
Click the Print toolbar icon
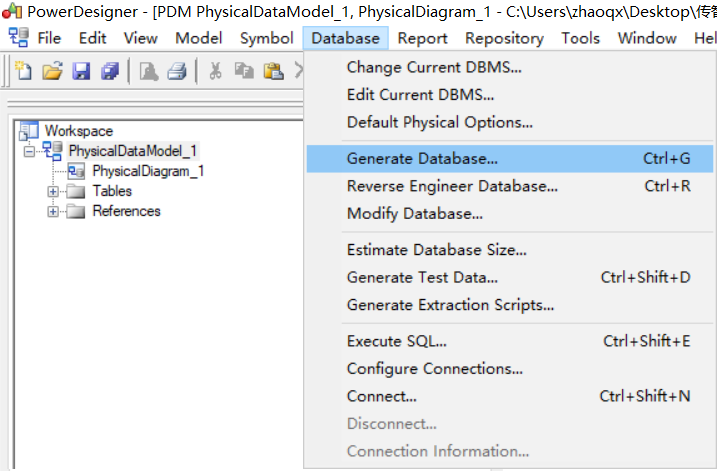pos(177,71)
